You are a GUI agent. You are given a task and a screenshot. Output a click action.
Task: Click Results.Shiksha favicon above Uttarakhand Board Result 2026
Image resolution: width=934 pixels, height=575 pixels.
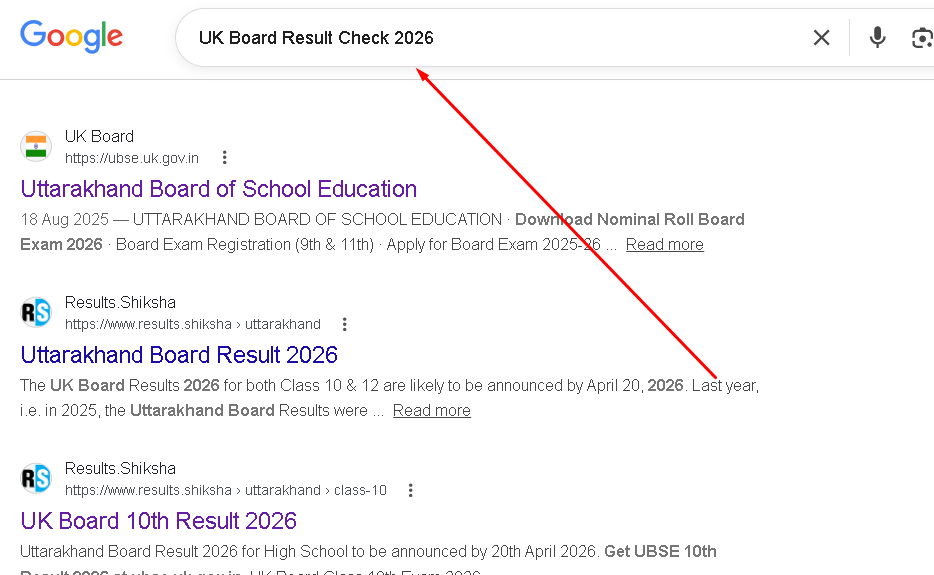tap(36, 312)
